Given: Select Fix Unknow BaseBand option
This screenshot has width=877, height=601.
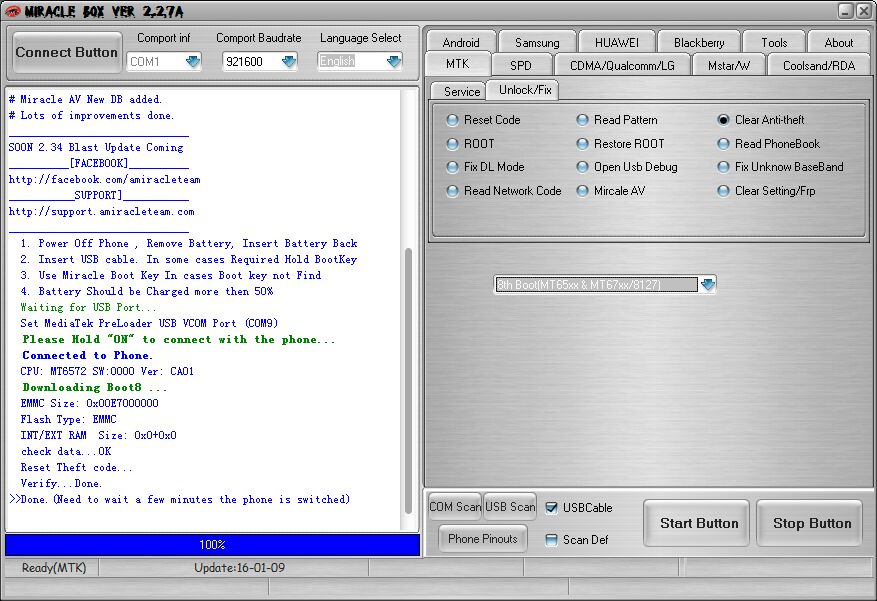Looking at the screenshot, I should [x=723, y=167].
